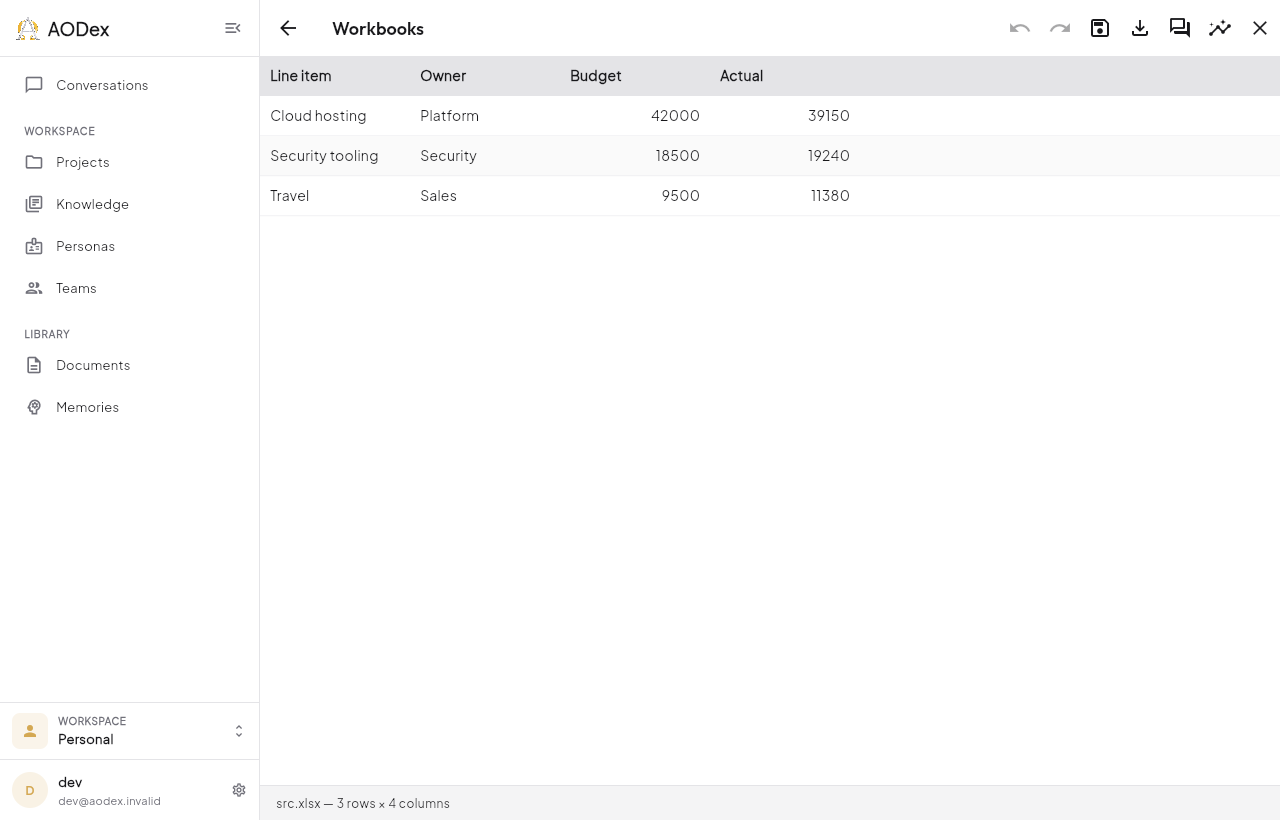
Task: Open the chat panel icon
Action: tap(1180, 28)
